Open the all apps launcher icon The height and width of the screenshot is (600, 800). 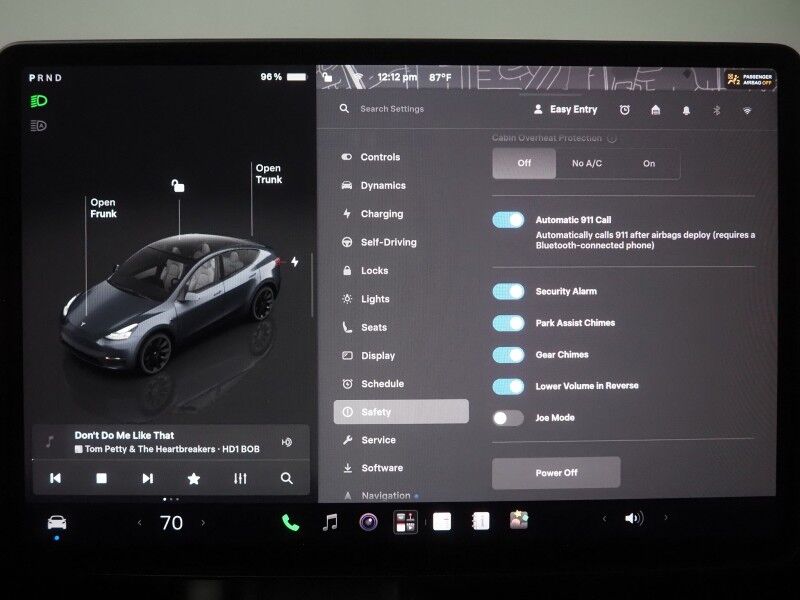pos(406,522)
